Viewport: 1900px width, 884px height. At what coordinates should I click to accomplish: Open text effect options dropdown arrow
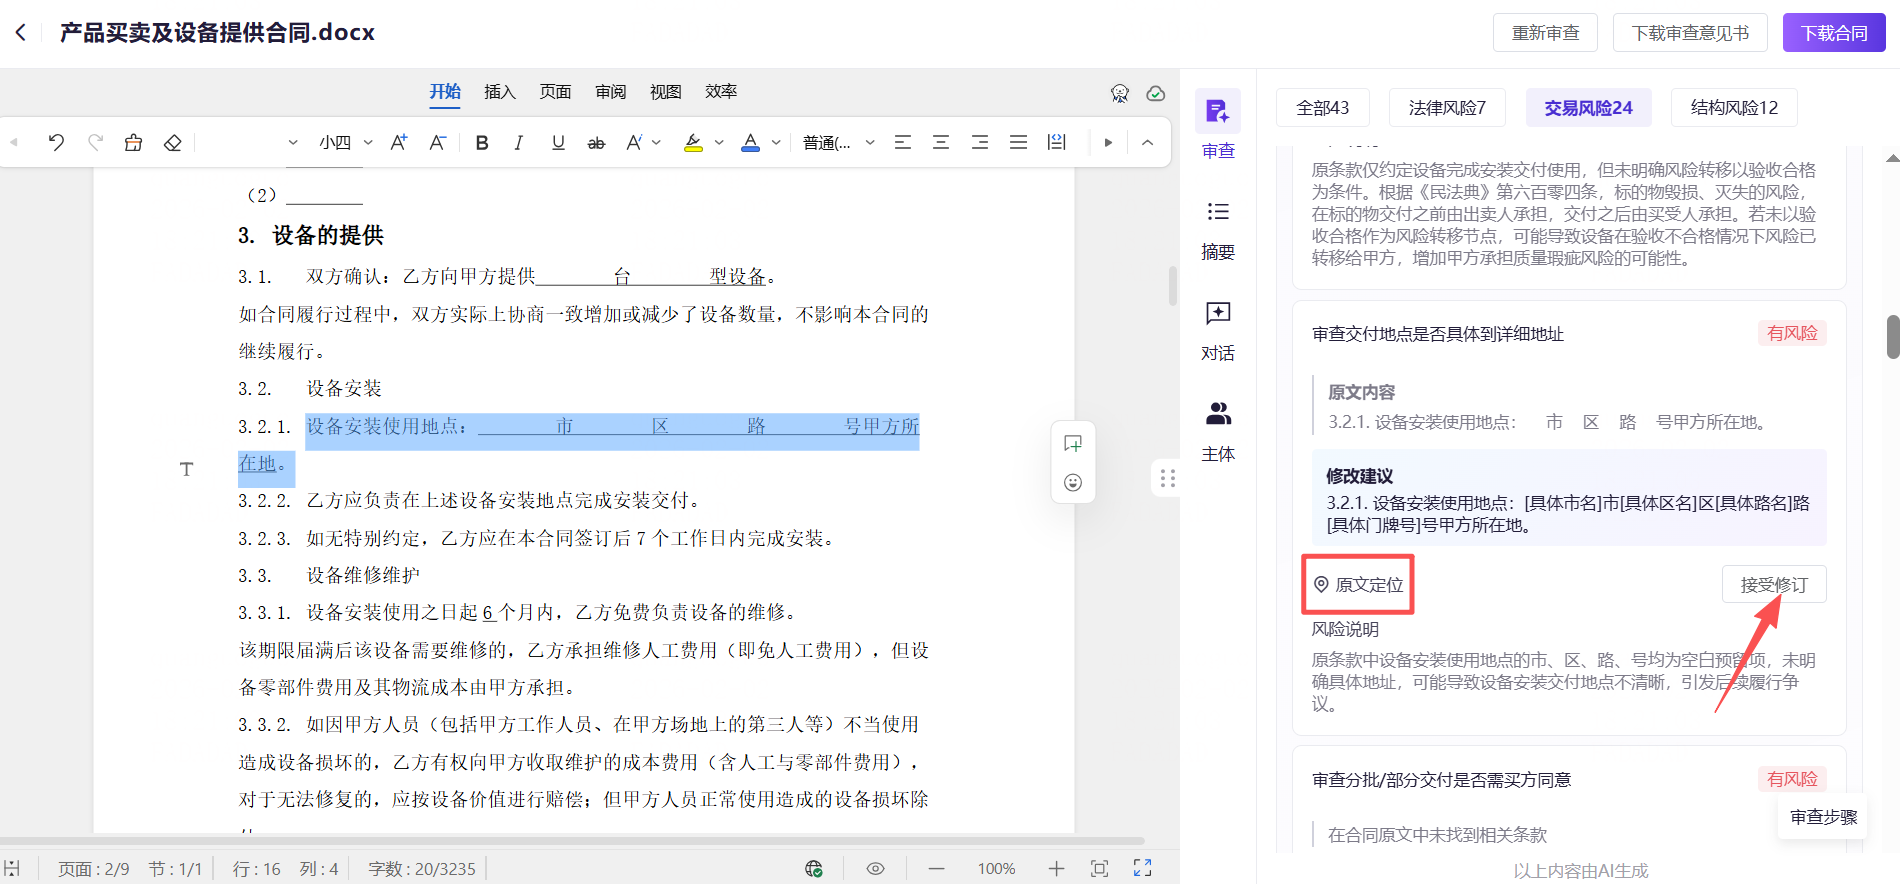click(657, 143)
